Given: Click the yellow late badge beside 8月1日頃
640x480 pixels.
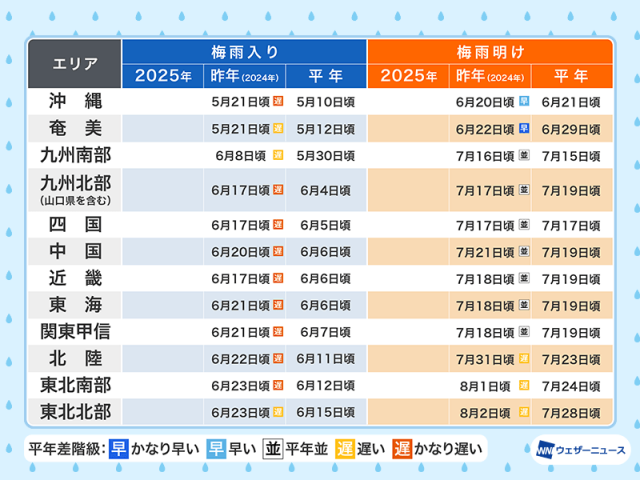Looking at the screenshot, I should [524, 385].
